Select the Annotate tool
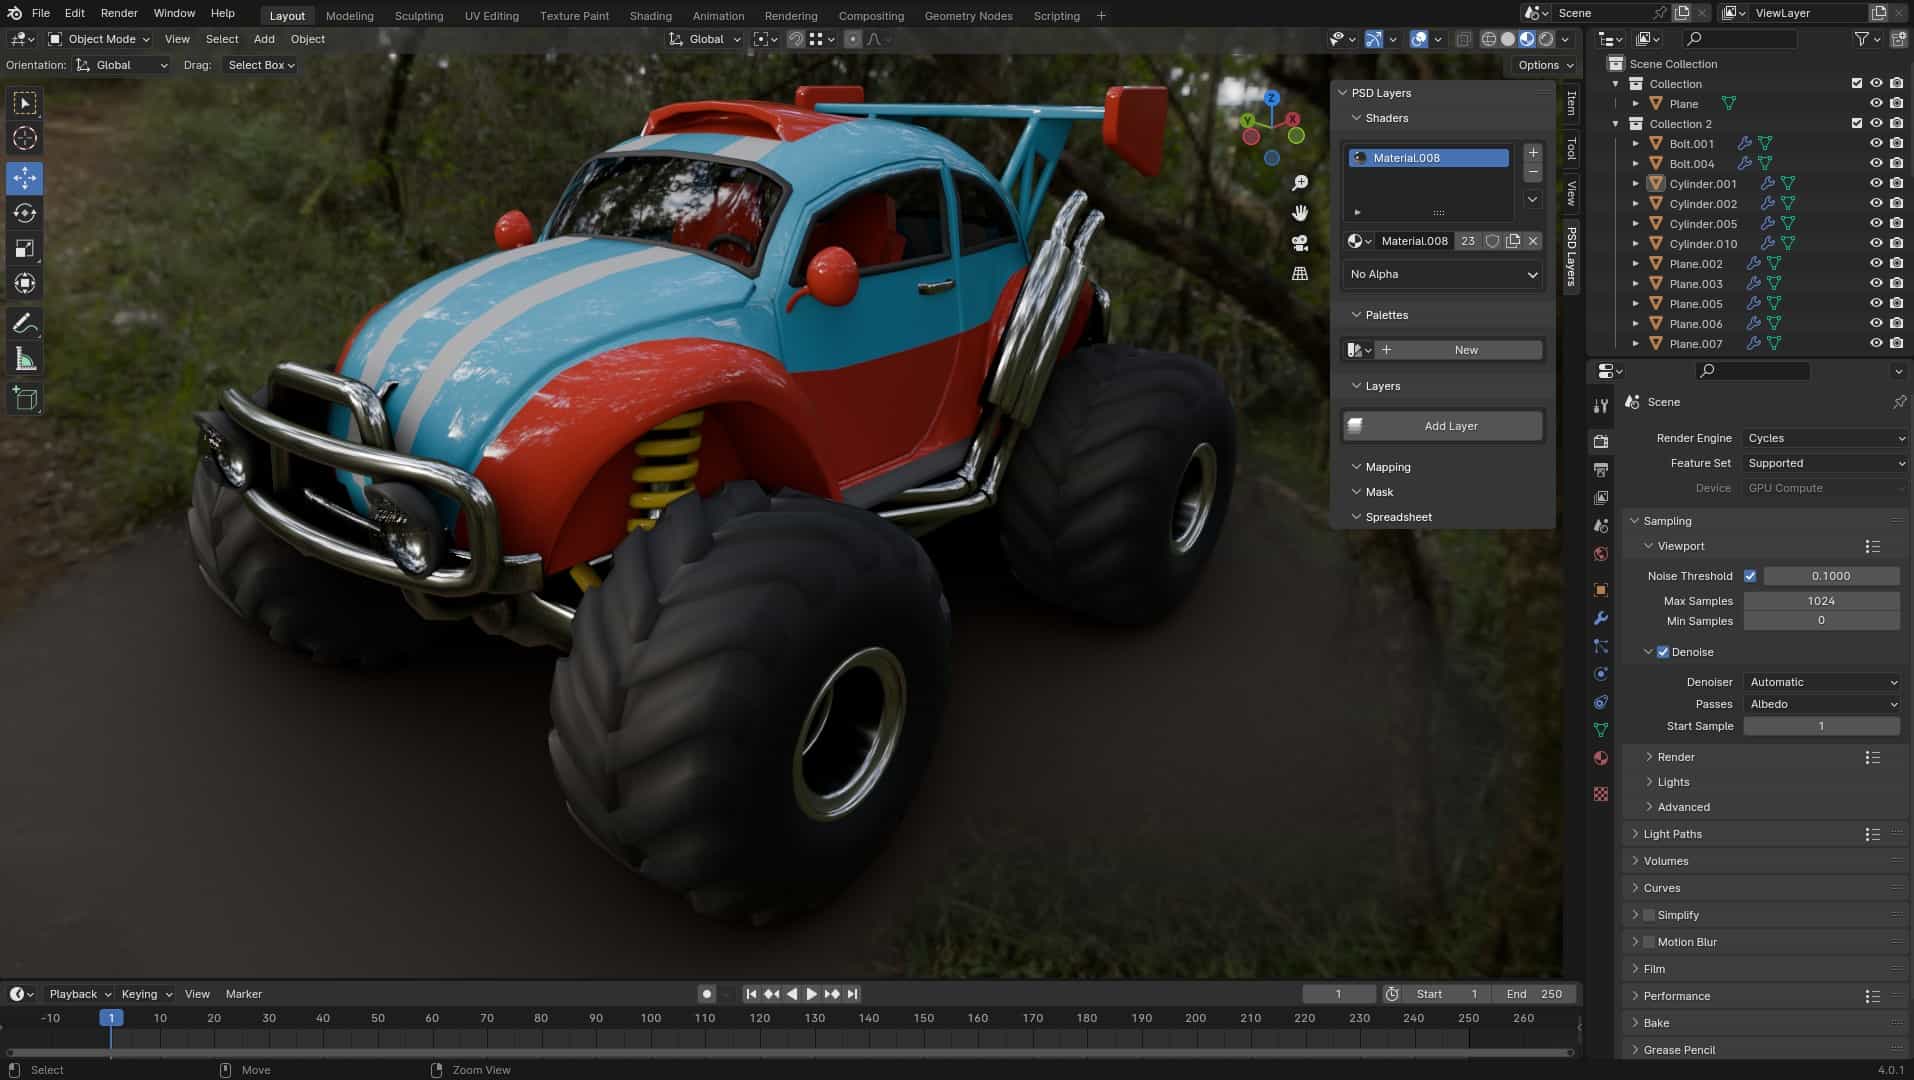 tap(25, 324)
